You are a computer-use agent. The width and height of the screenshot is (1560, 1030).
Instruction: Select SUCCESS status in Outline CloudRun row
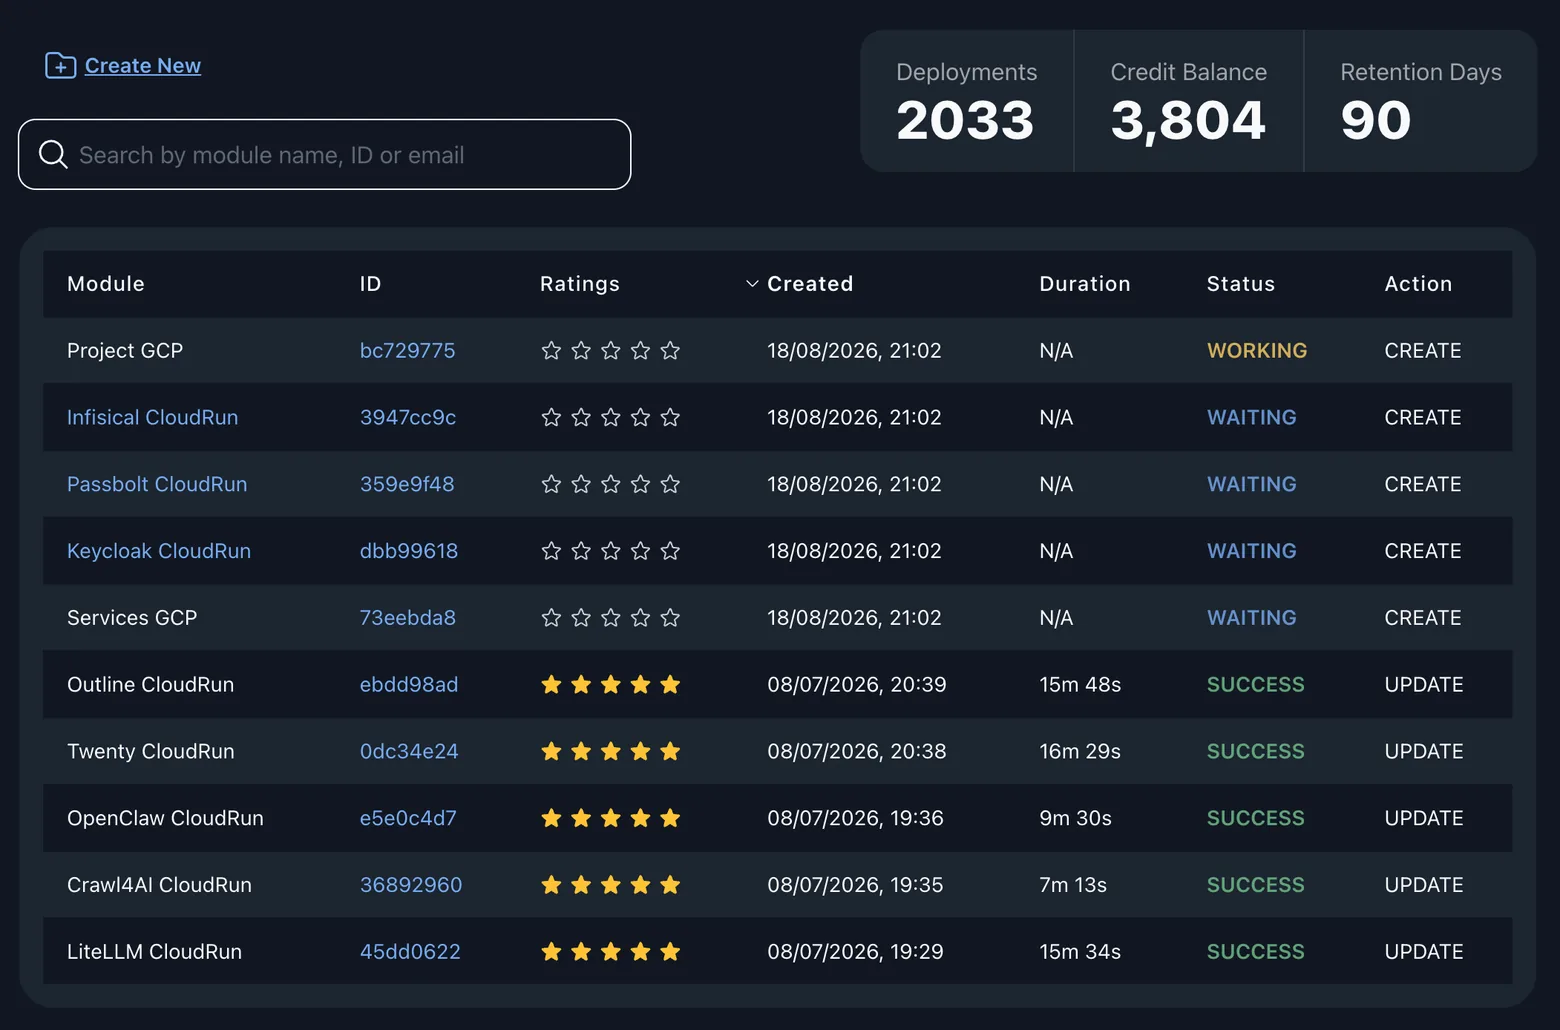(1256, 685)
